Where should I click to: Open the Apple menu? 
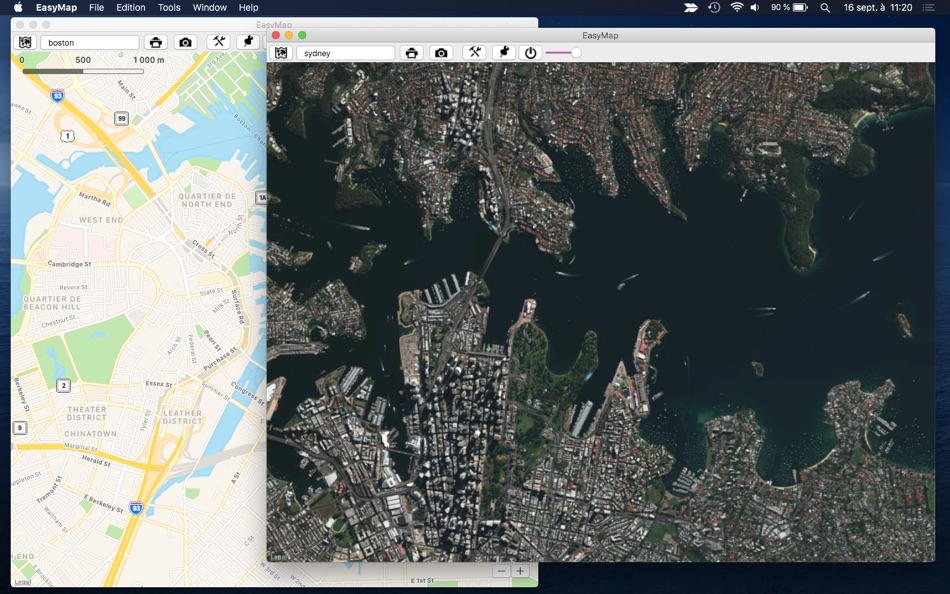click(18, 7)
